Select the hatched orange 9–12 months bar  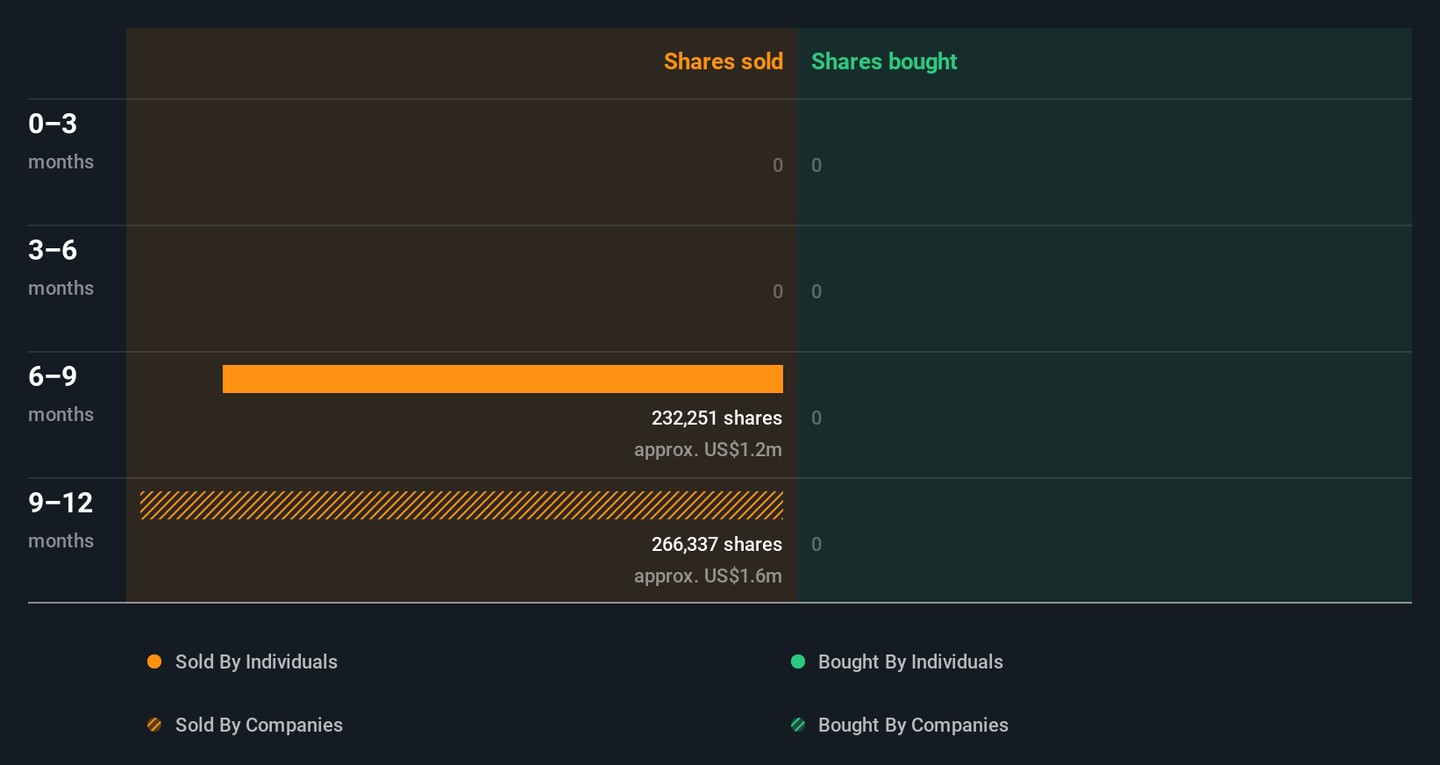pyautogui.click(x=461, y=505)
